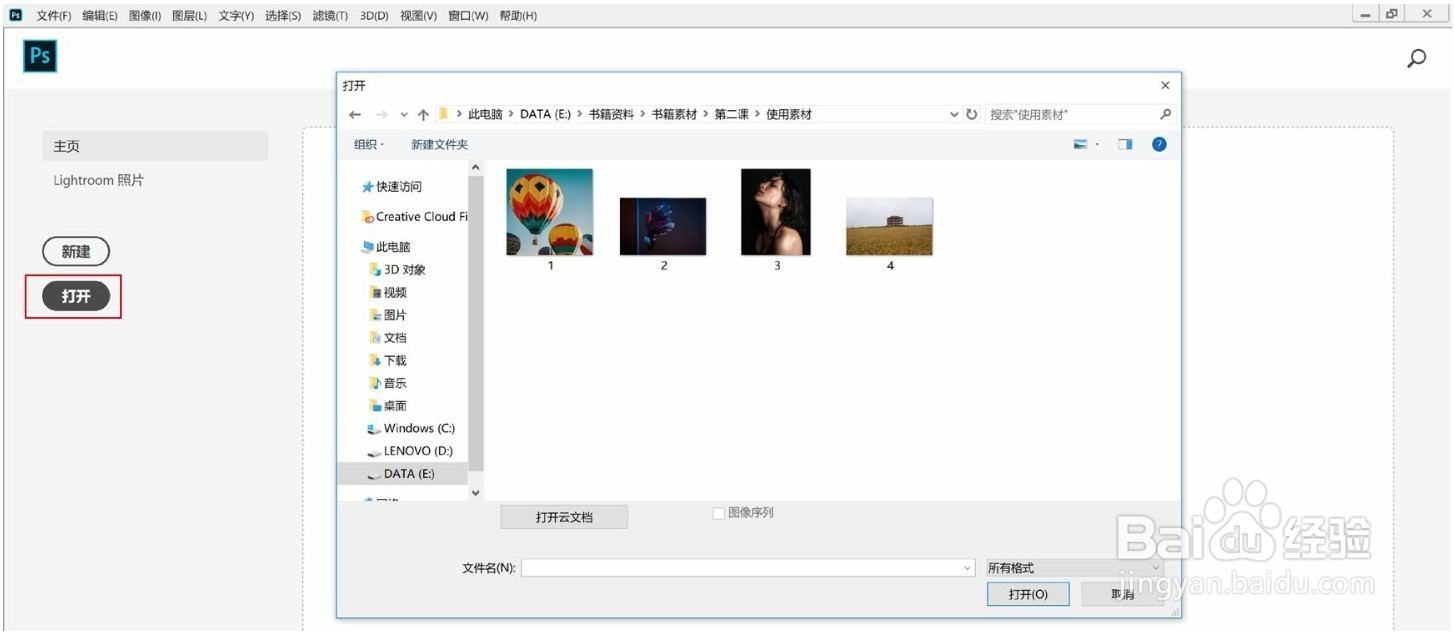The width and height of the screenshot is (1454, 633).
Task: Open the 图片 folder in sidebar
Action: [x=388, y=315]
